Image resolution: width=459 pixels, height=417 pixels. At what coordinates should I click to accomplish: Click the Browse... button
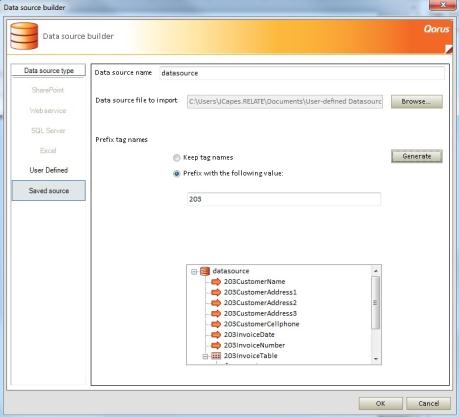(417, 102)
